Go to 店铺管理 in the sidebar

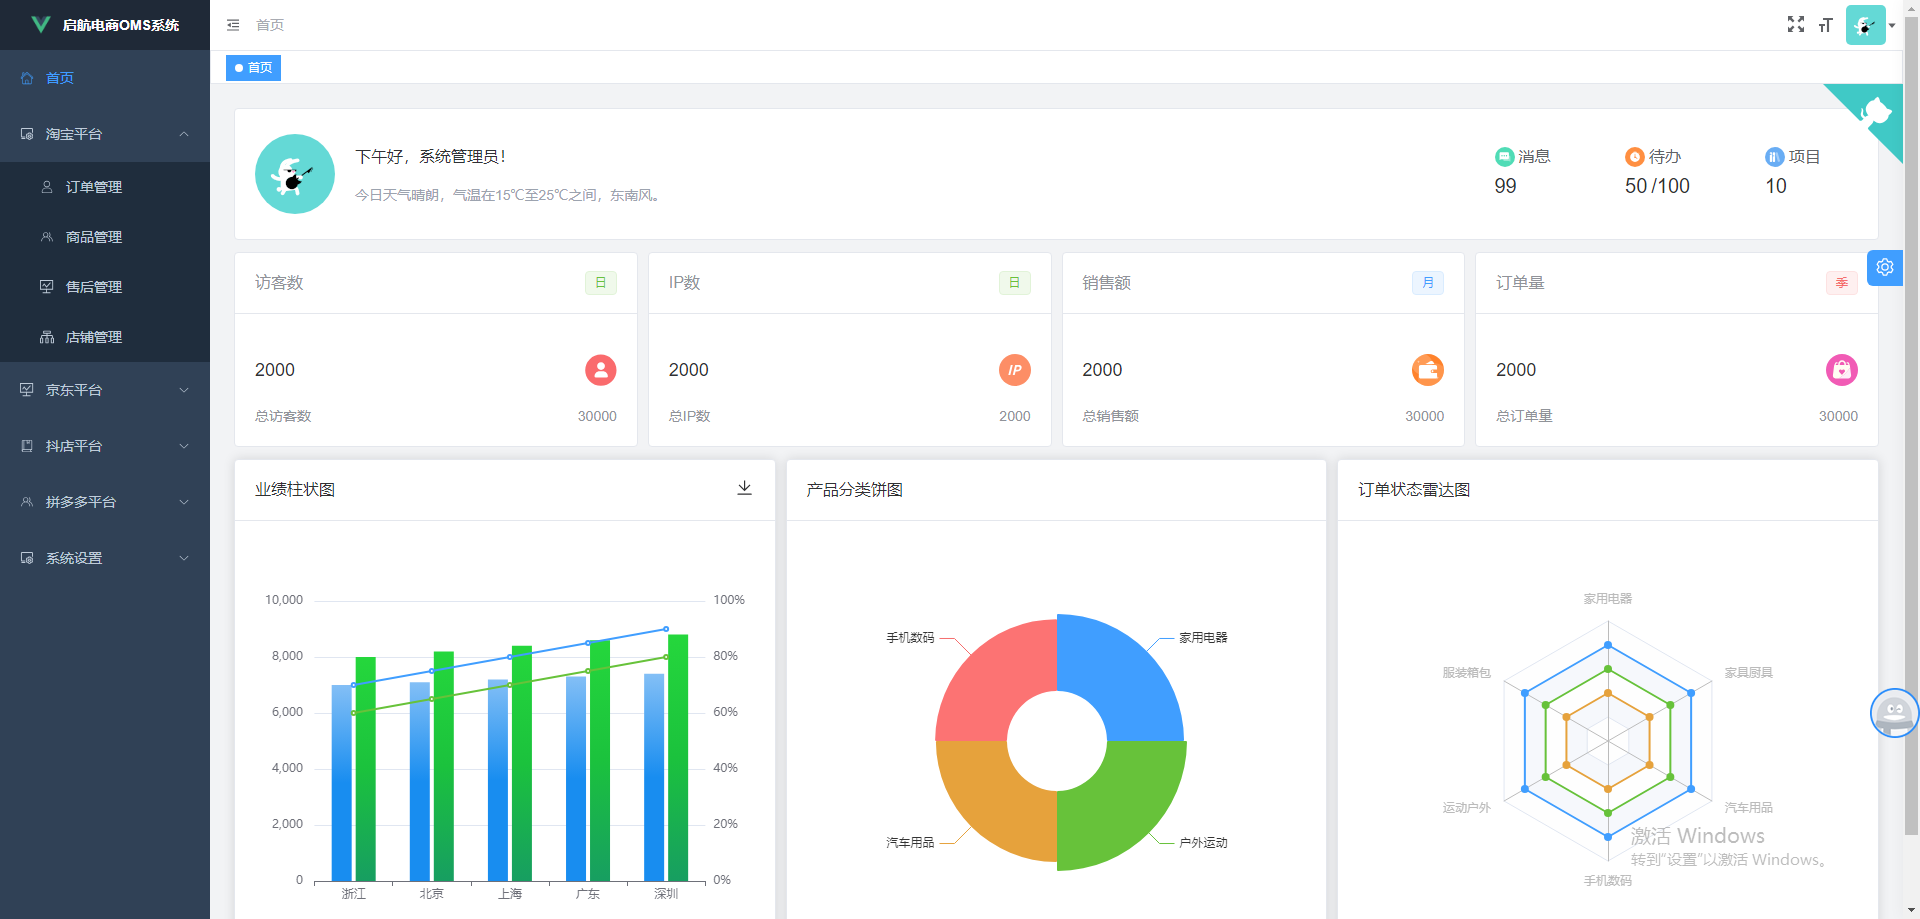pos(94,337)
